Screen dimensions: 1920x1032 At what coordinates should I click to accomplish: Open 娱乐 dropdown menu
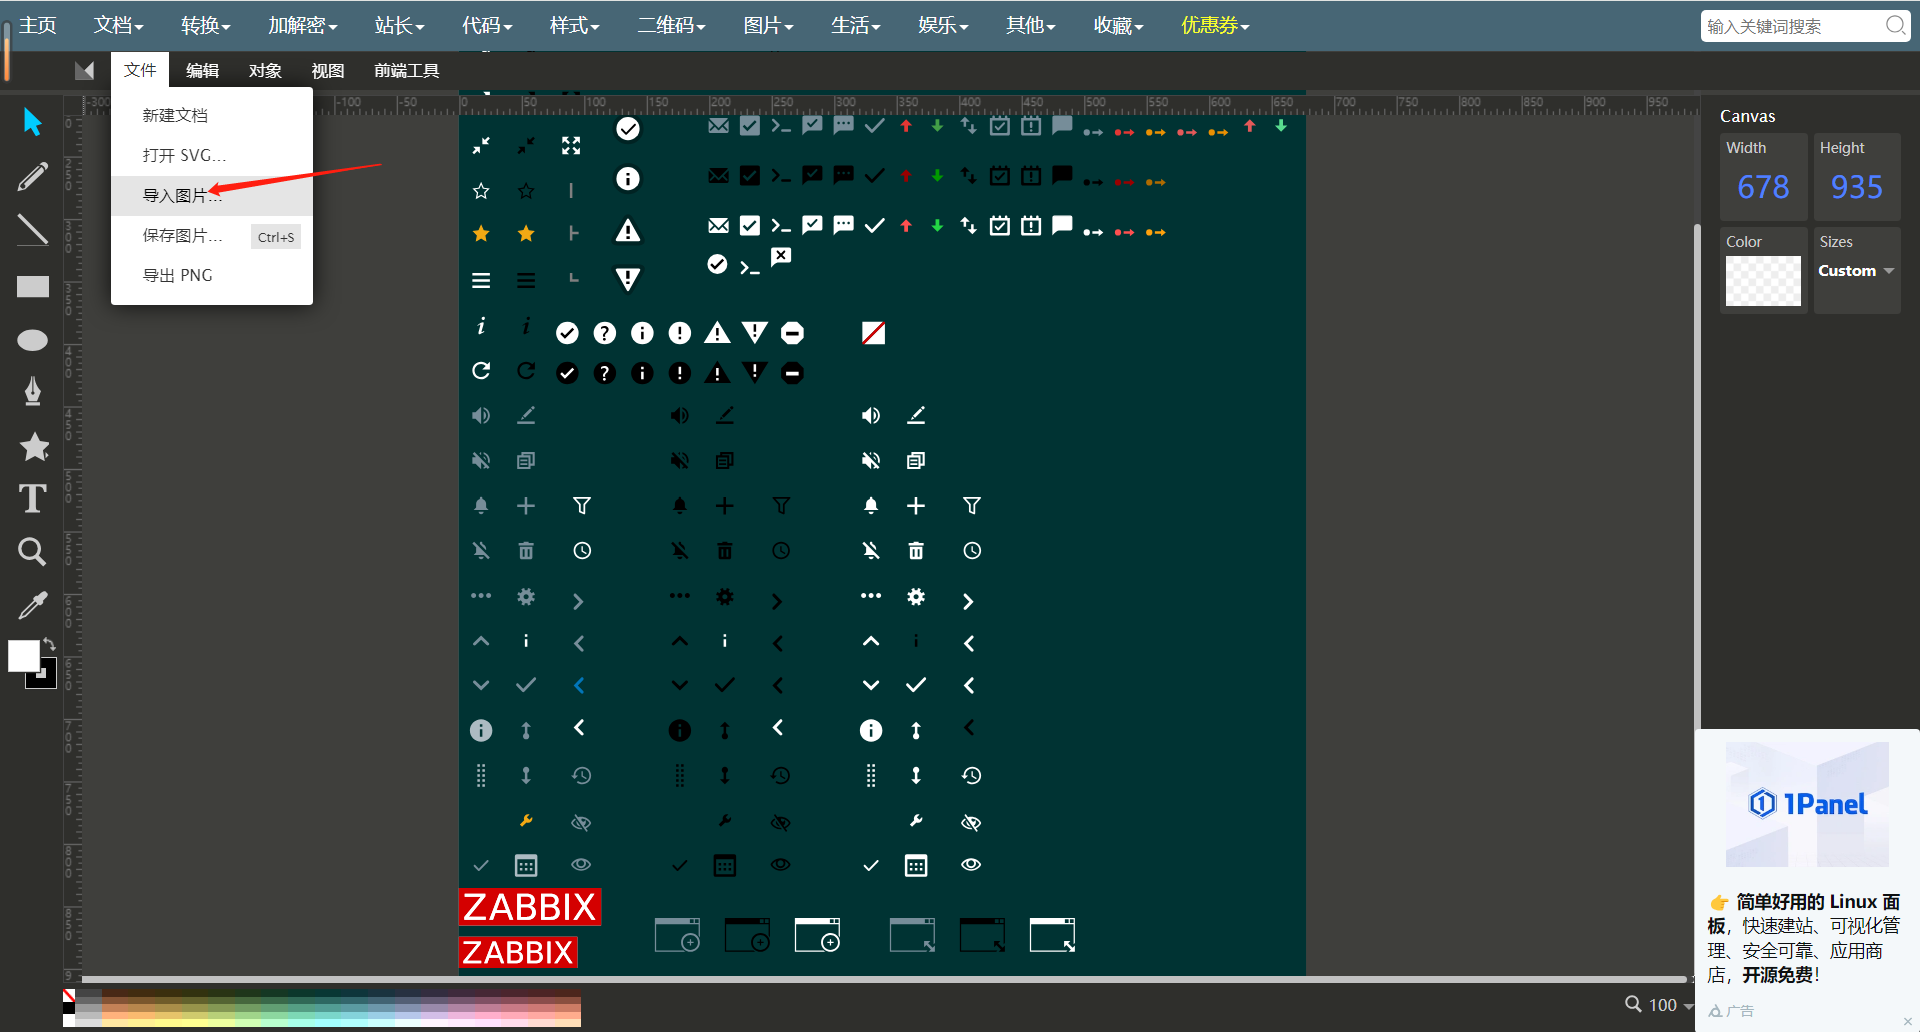pyautogui.click(x=943, y=25)
